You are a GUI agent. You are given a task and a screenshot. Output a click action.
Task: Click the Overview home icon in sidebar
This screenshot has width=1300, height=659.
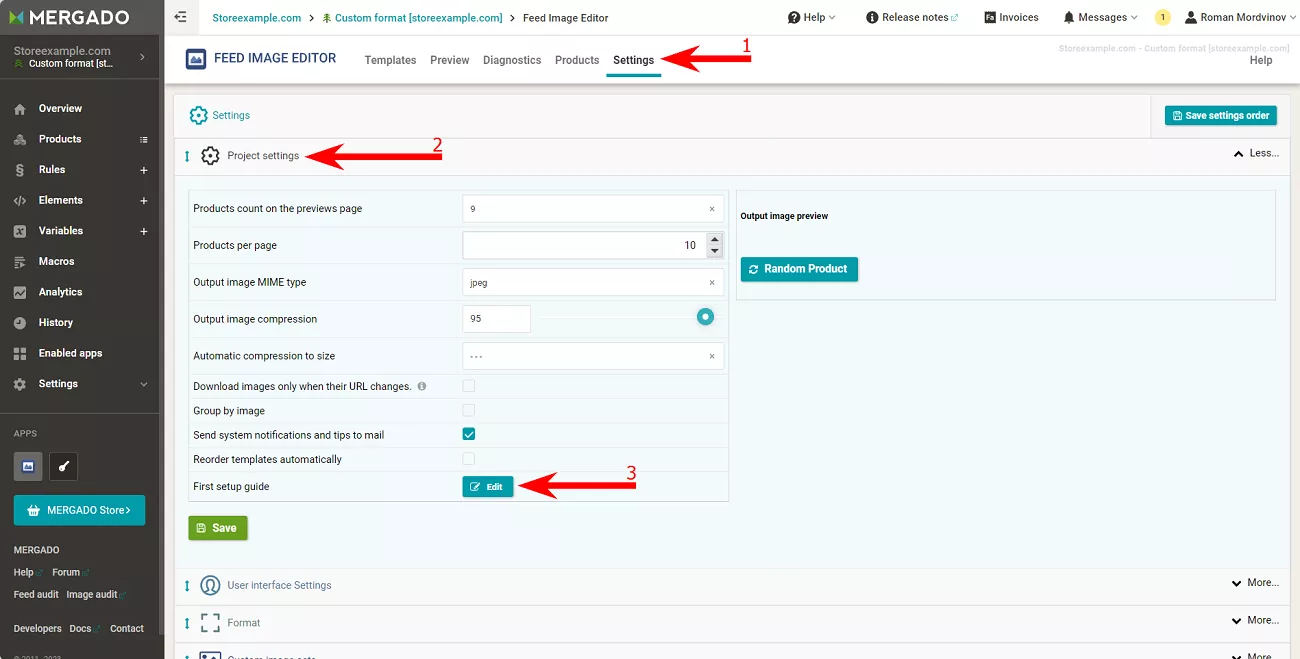[x=20, y=109]
